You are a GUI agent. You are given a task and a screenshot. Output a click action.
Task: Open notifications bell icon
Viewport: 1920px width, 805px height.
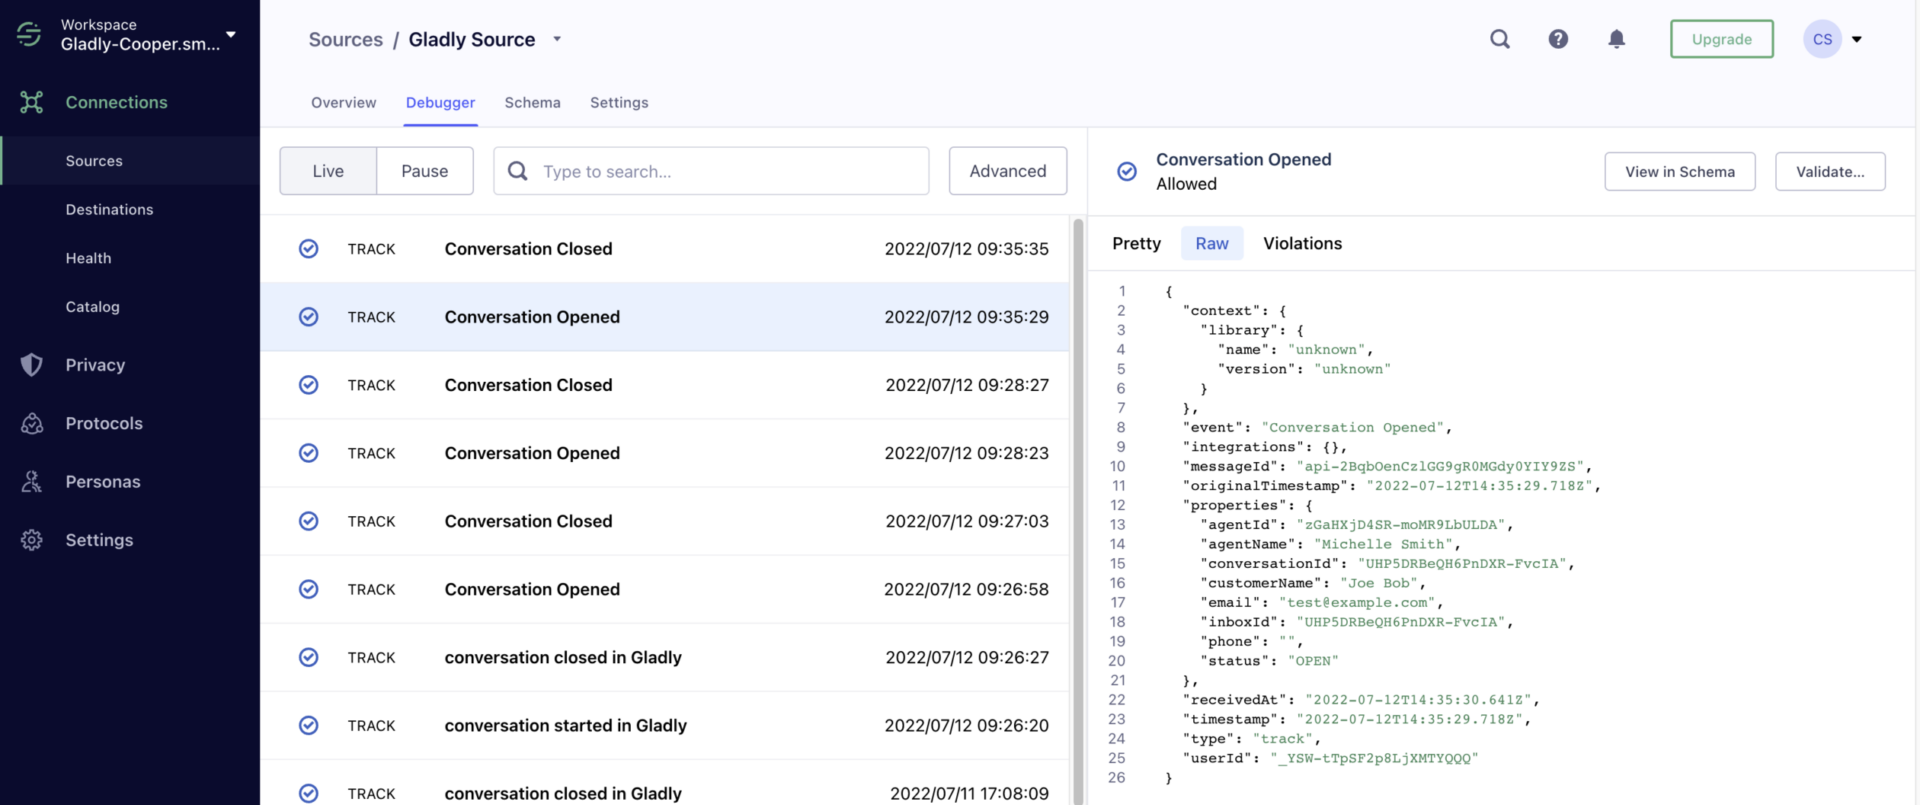(1616, 39)
